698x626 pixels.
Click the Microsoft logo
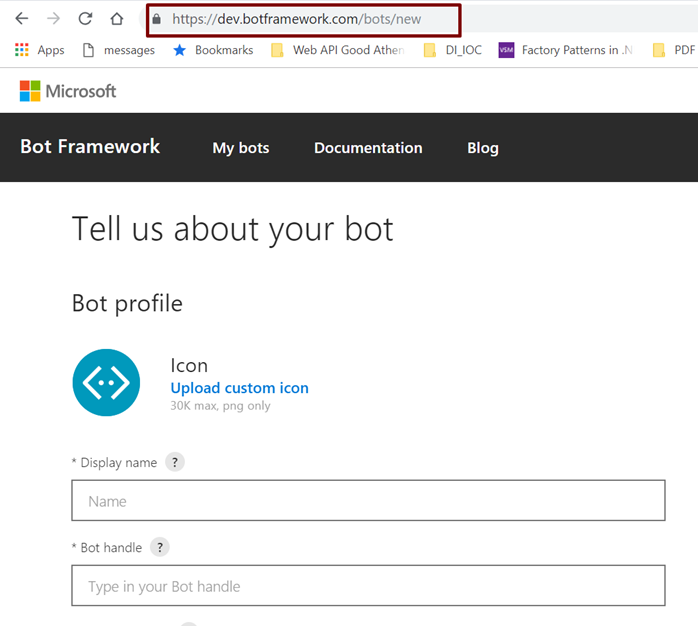68,91
